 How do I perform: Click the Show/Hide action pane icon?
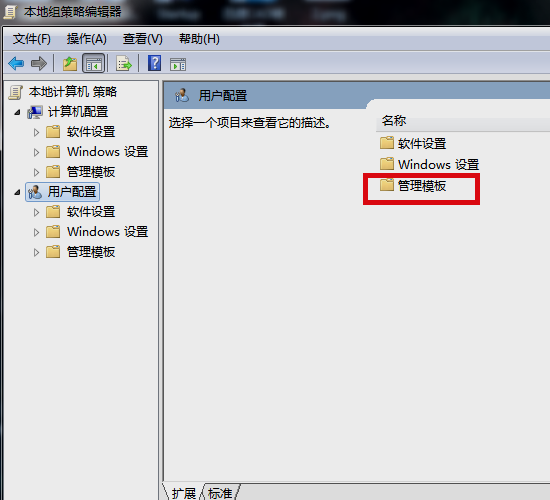coord(178,64)
